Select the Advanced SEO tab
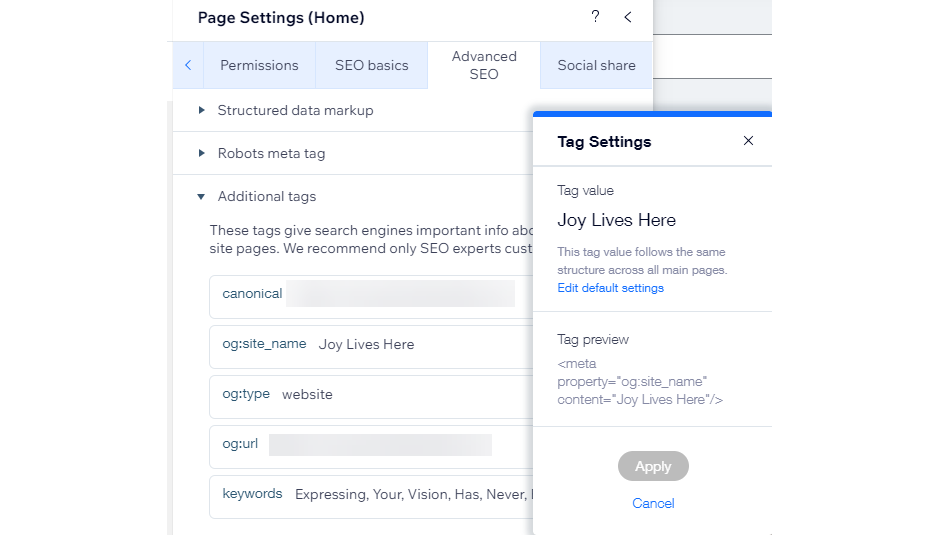 pyautogui.click(x=484, y=65)
